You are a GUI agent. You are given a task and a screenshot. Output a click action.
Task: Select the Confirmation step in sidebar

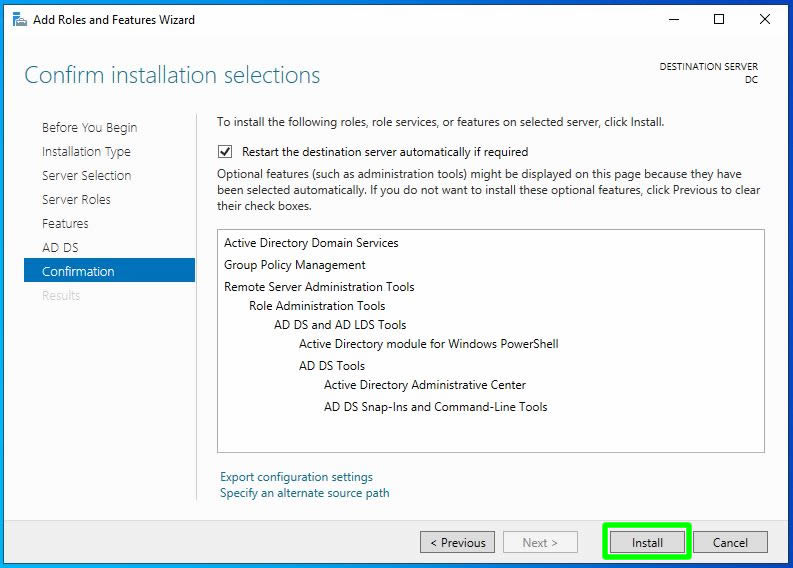coord(78,271)
